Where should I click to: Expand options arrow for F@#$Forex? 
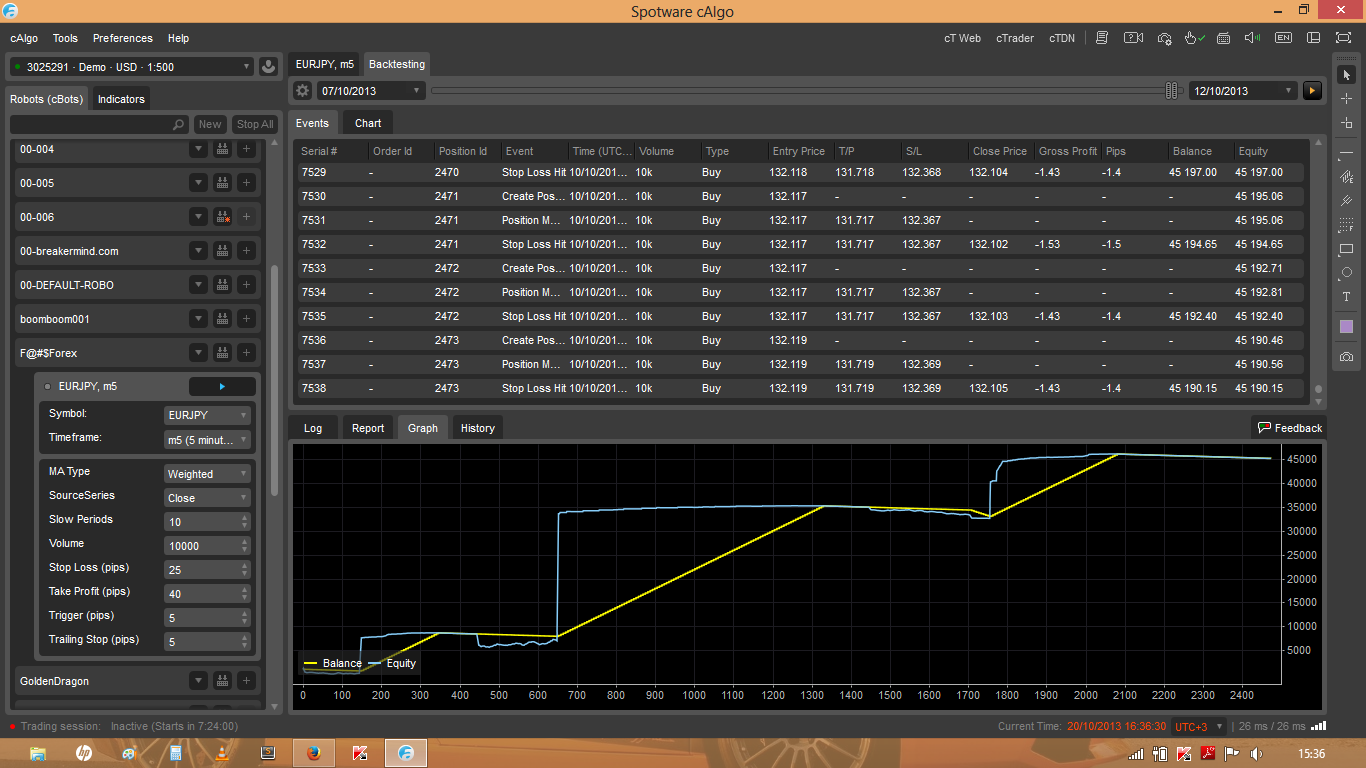[198, 354]
